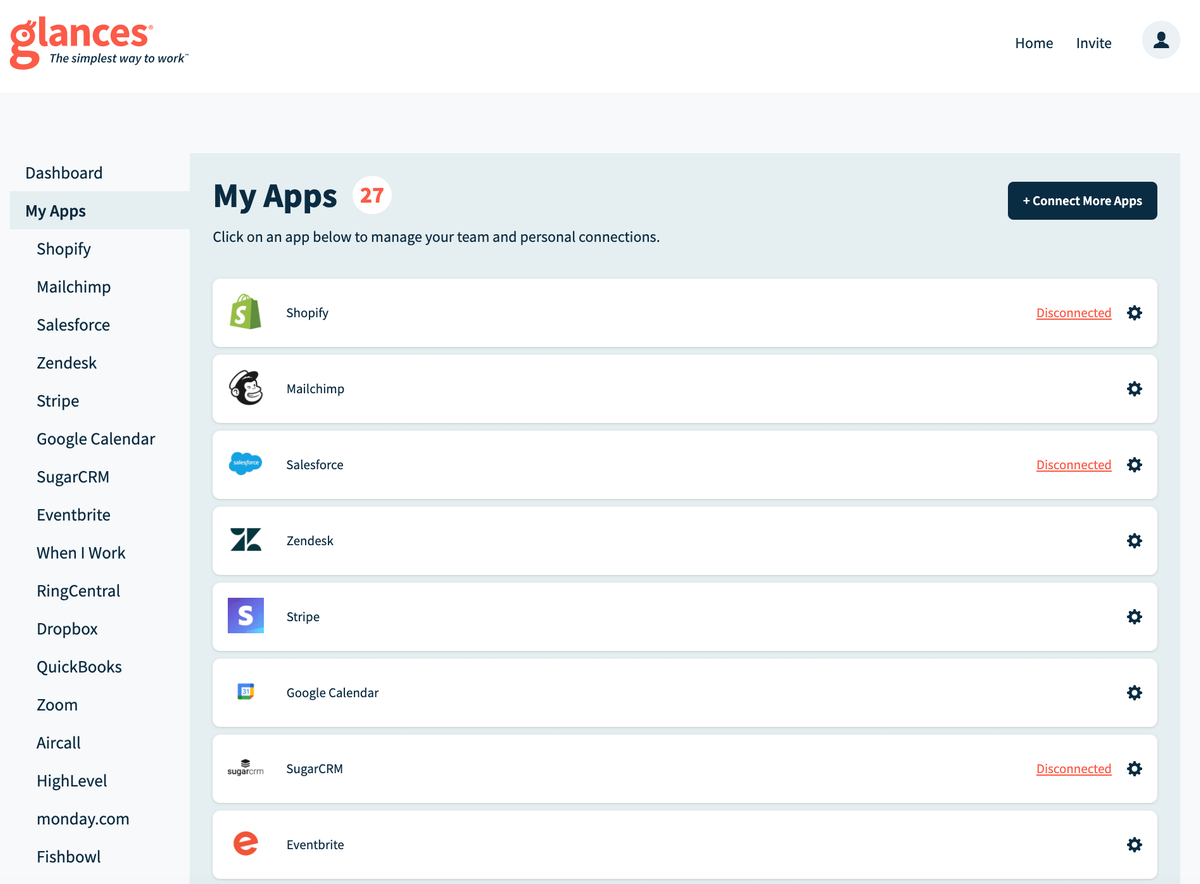The width and height of the screenshot is (1200, 884).
Task: Click the Glances logo
Action: coord(99,43)
